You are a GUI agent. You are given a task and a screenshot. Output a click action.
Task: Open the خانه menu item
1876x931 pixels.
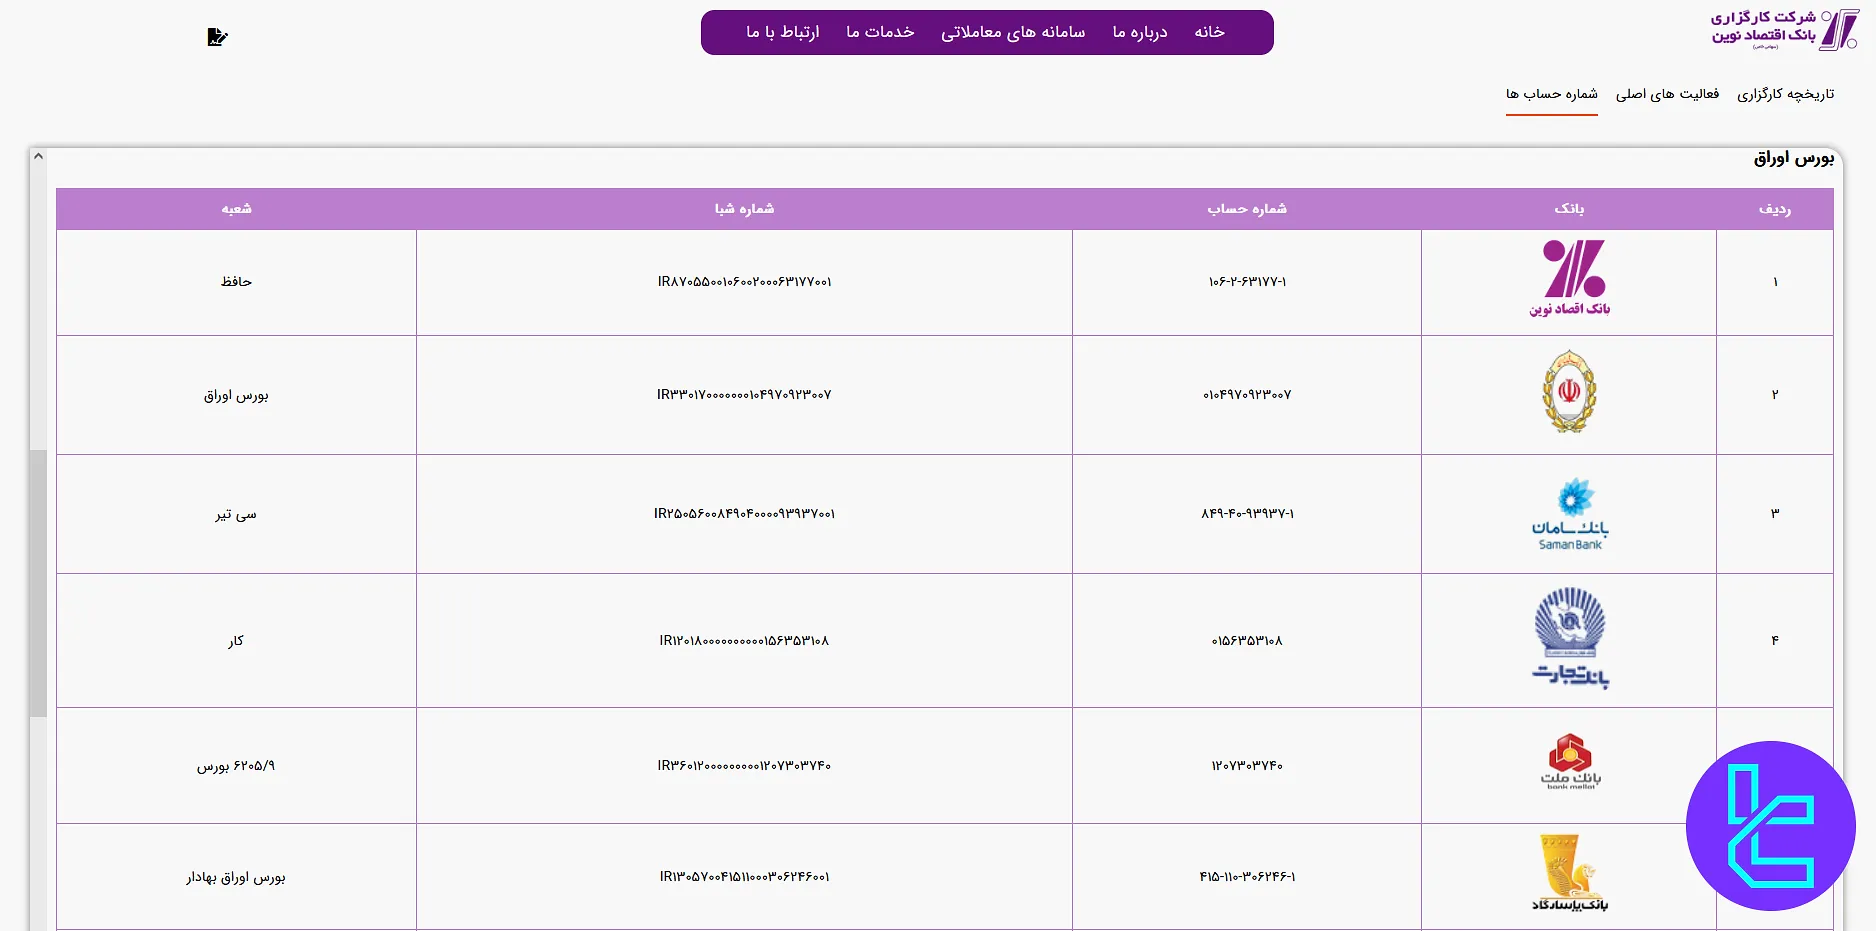pos(1209,32)
